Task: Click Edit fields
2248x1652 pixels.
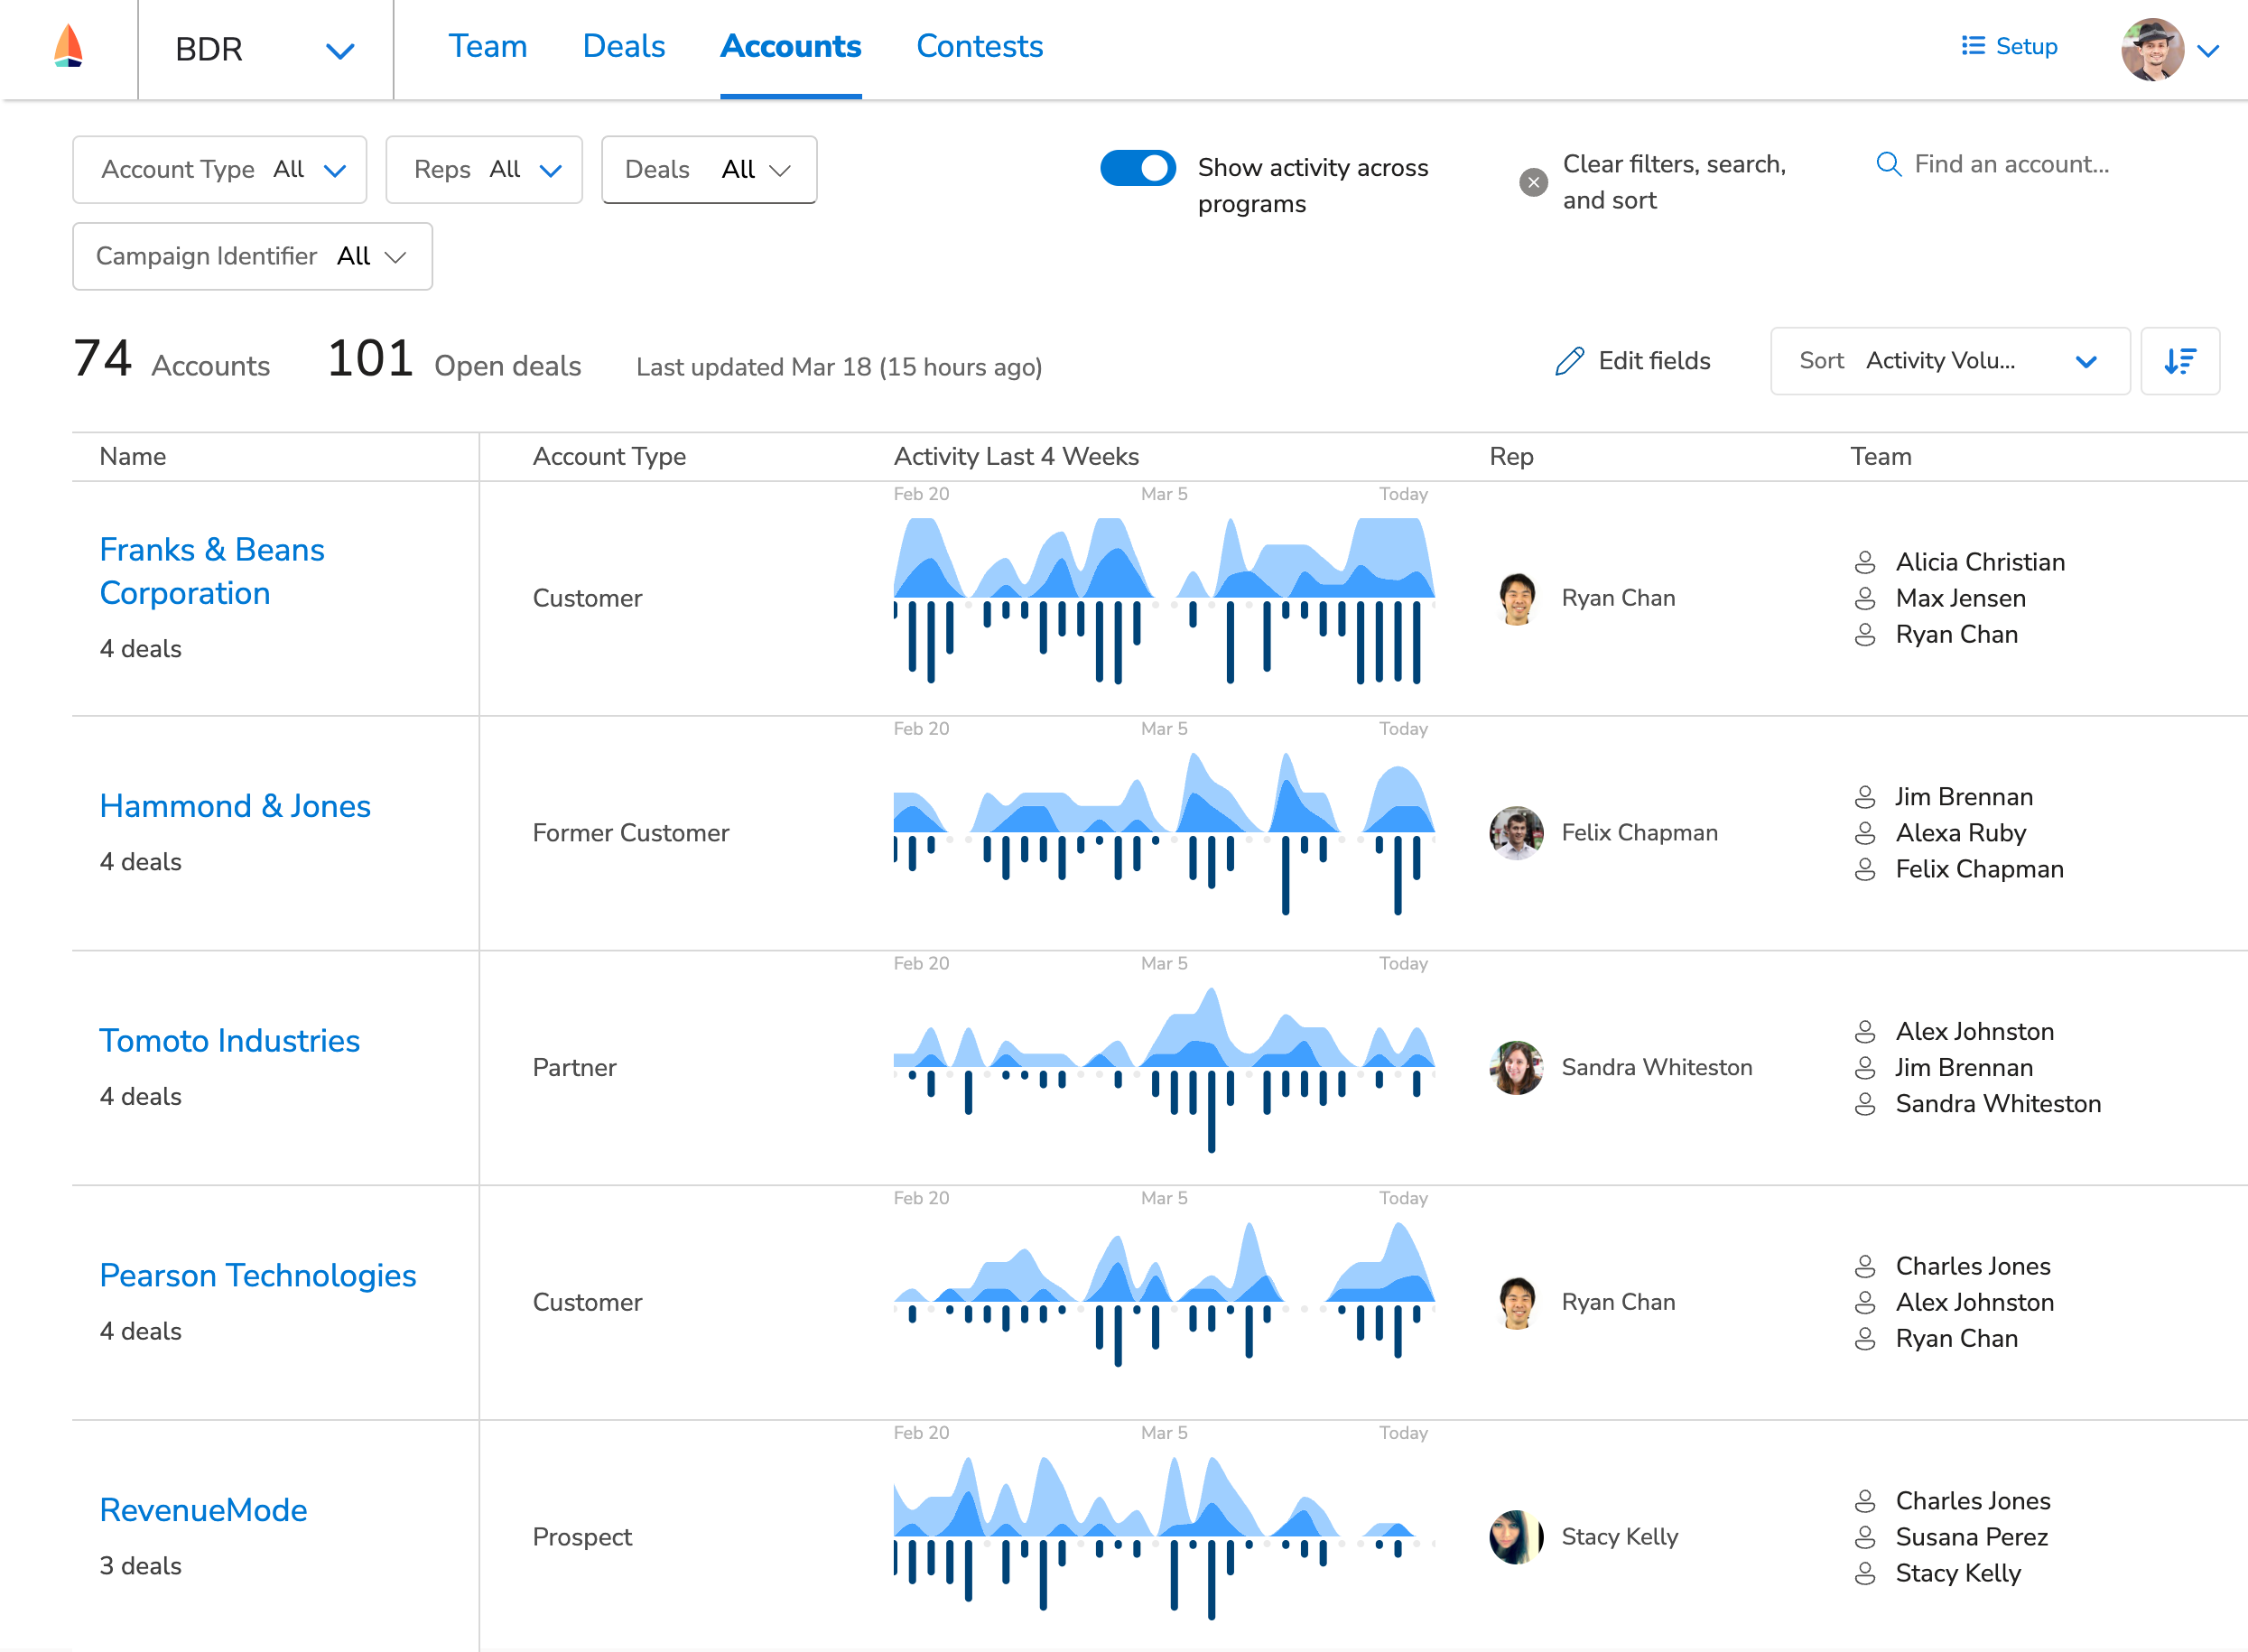Action: point(1654,361)
